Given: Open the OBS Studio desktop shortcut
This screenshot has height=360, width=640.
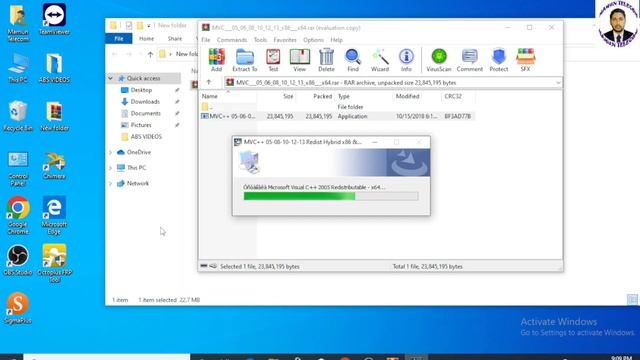Looking at the screenshot, I should [x=18, y=260].
